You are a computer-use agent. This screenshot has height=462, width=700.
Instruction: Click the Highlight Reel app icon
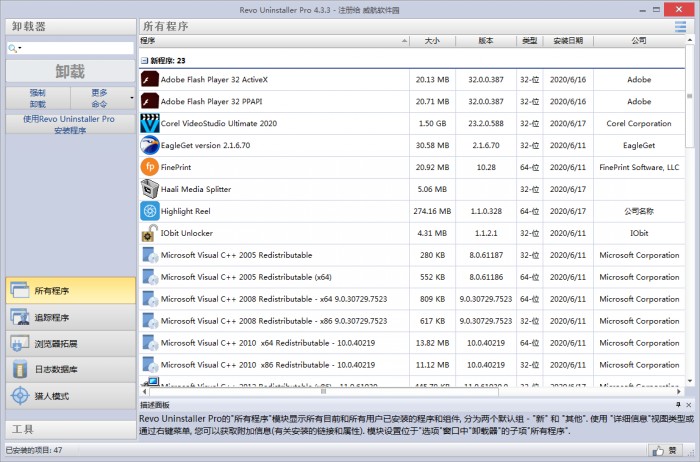coord(149,211)
